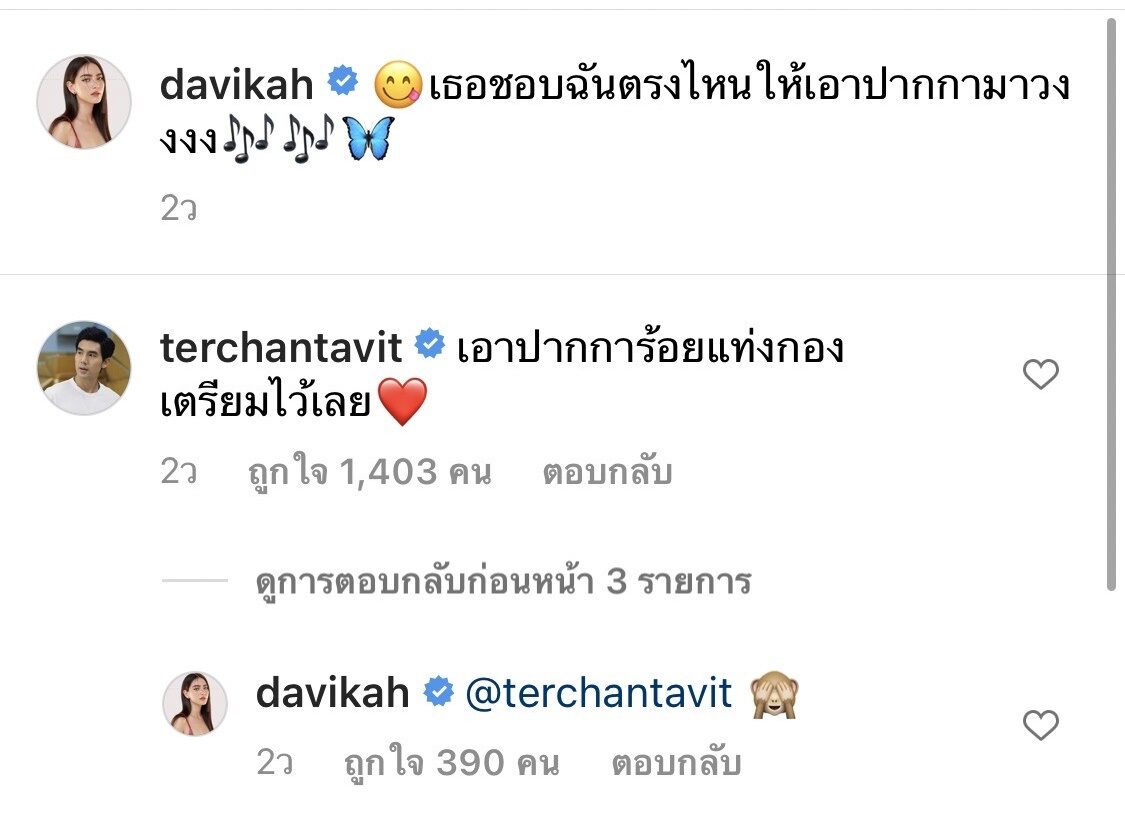Click ตอบกลับ under davikah's reply

pyautogui.click(x=676, y=763)
